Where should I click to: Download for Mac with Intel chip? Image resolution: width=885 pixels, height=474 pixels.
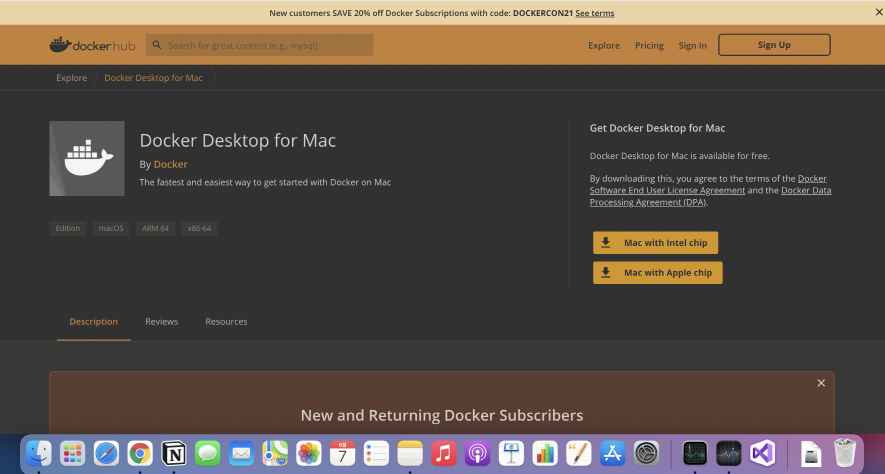[655, 243]
